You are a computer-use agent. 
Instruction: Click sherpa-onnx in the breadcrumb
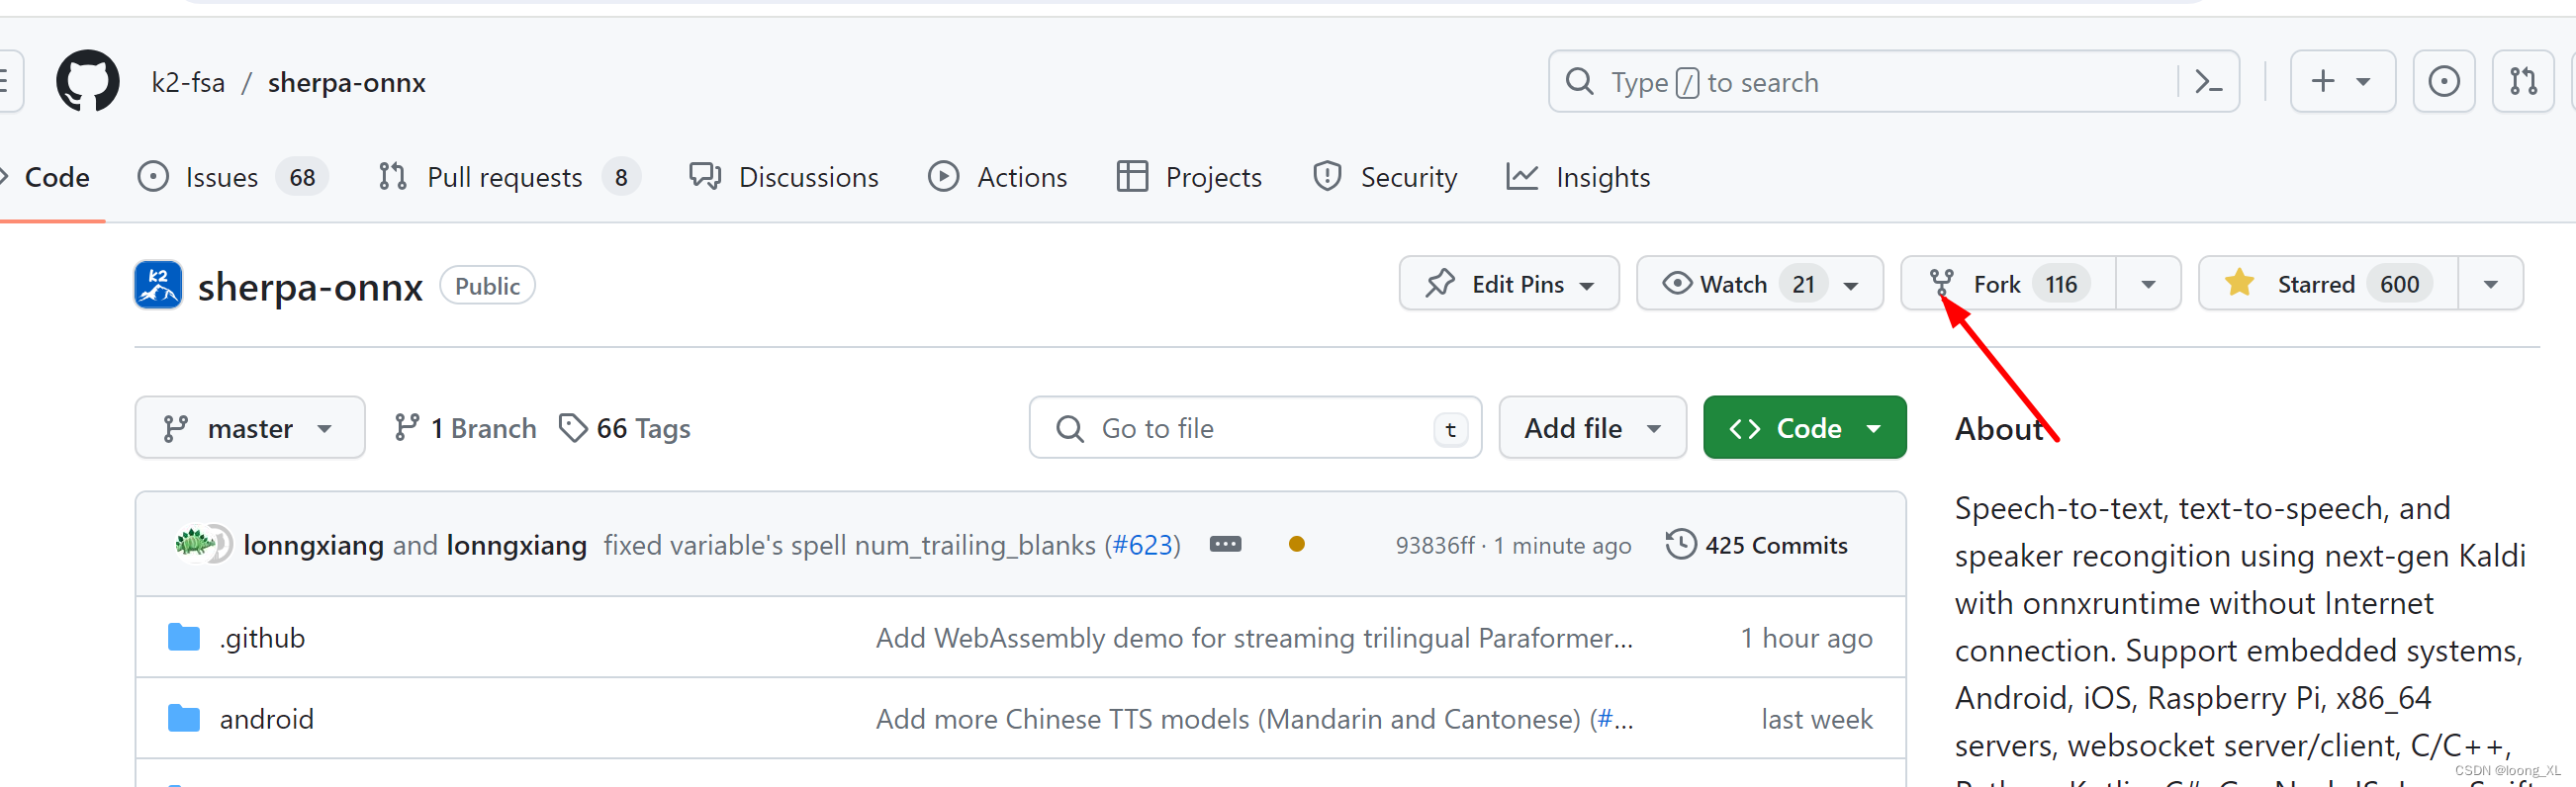click(x=347, y=82)
